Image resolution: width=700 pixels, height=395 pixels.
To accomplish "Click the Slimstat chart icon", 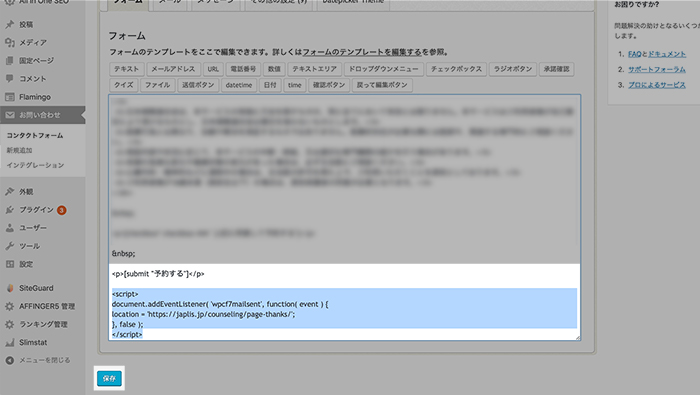I will (10, 342).
